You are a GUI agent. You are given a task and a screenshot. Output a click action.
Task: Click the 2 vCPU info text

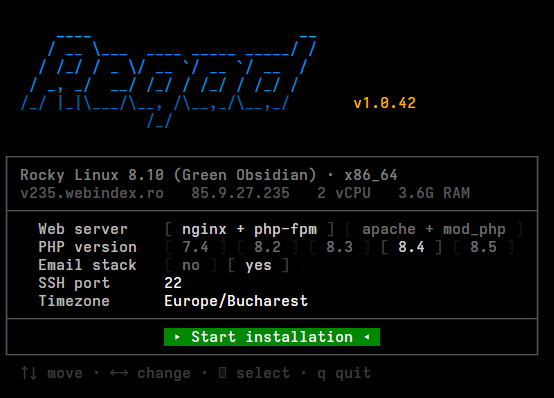pyautogui.click(x=344, y=193)
